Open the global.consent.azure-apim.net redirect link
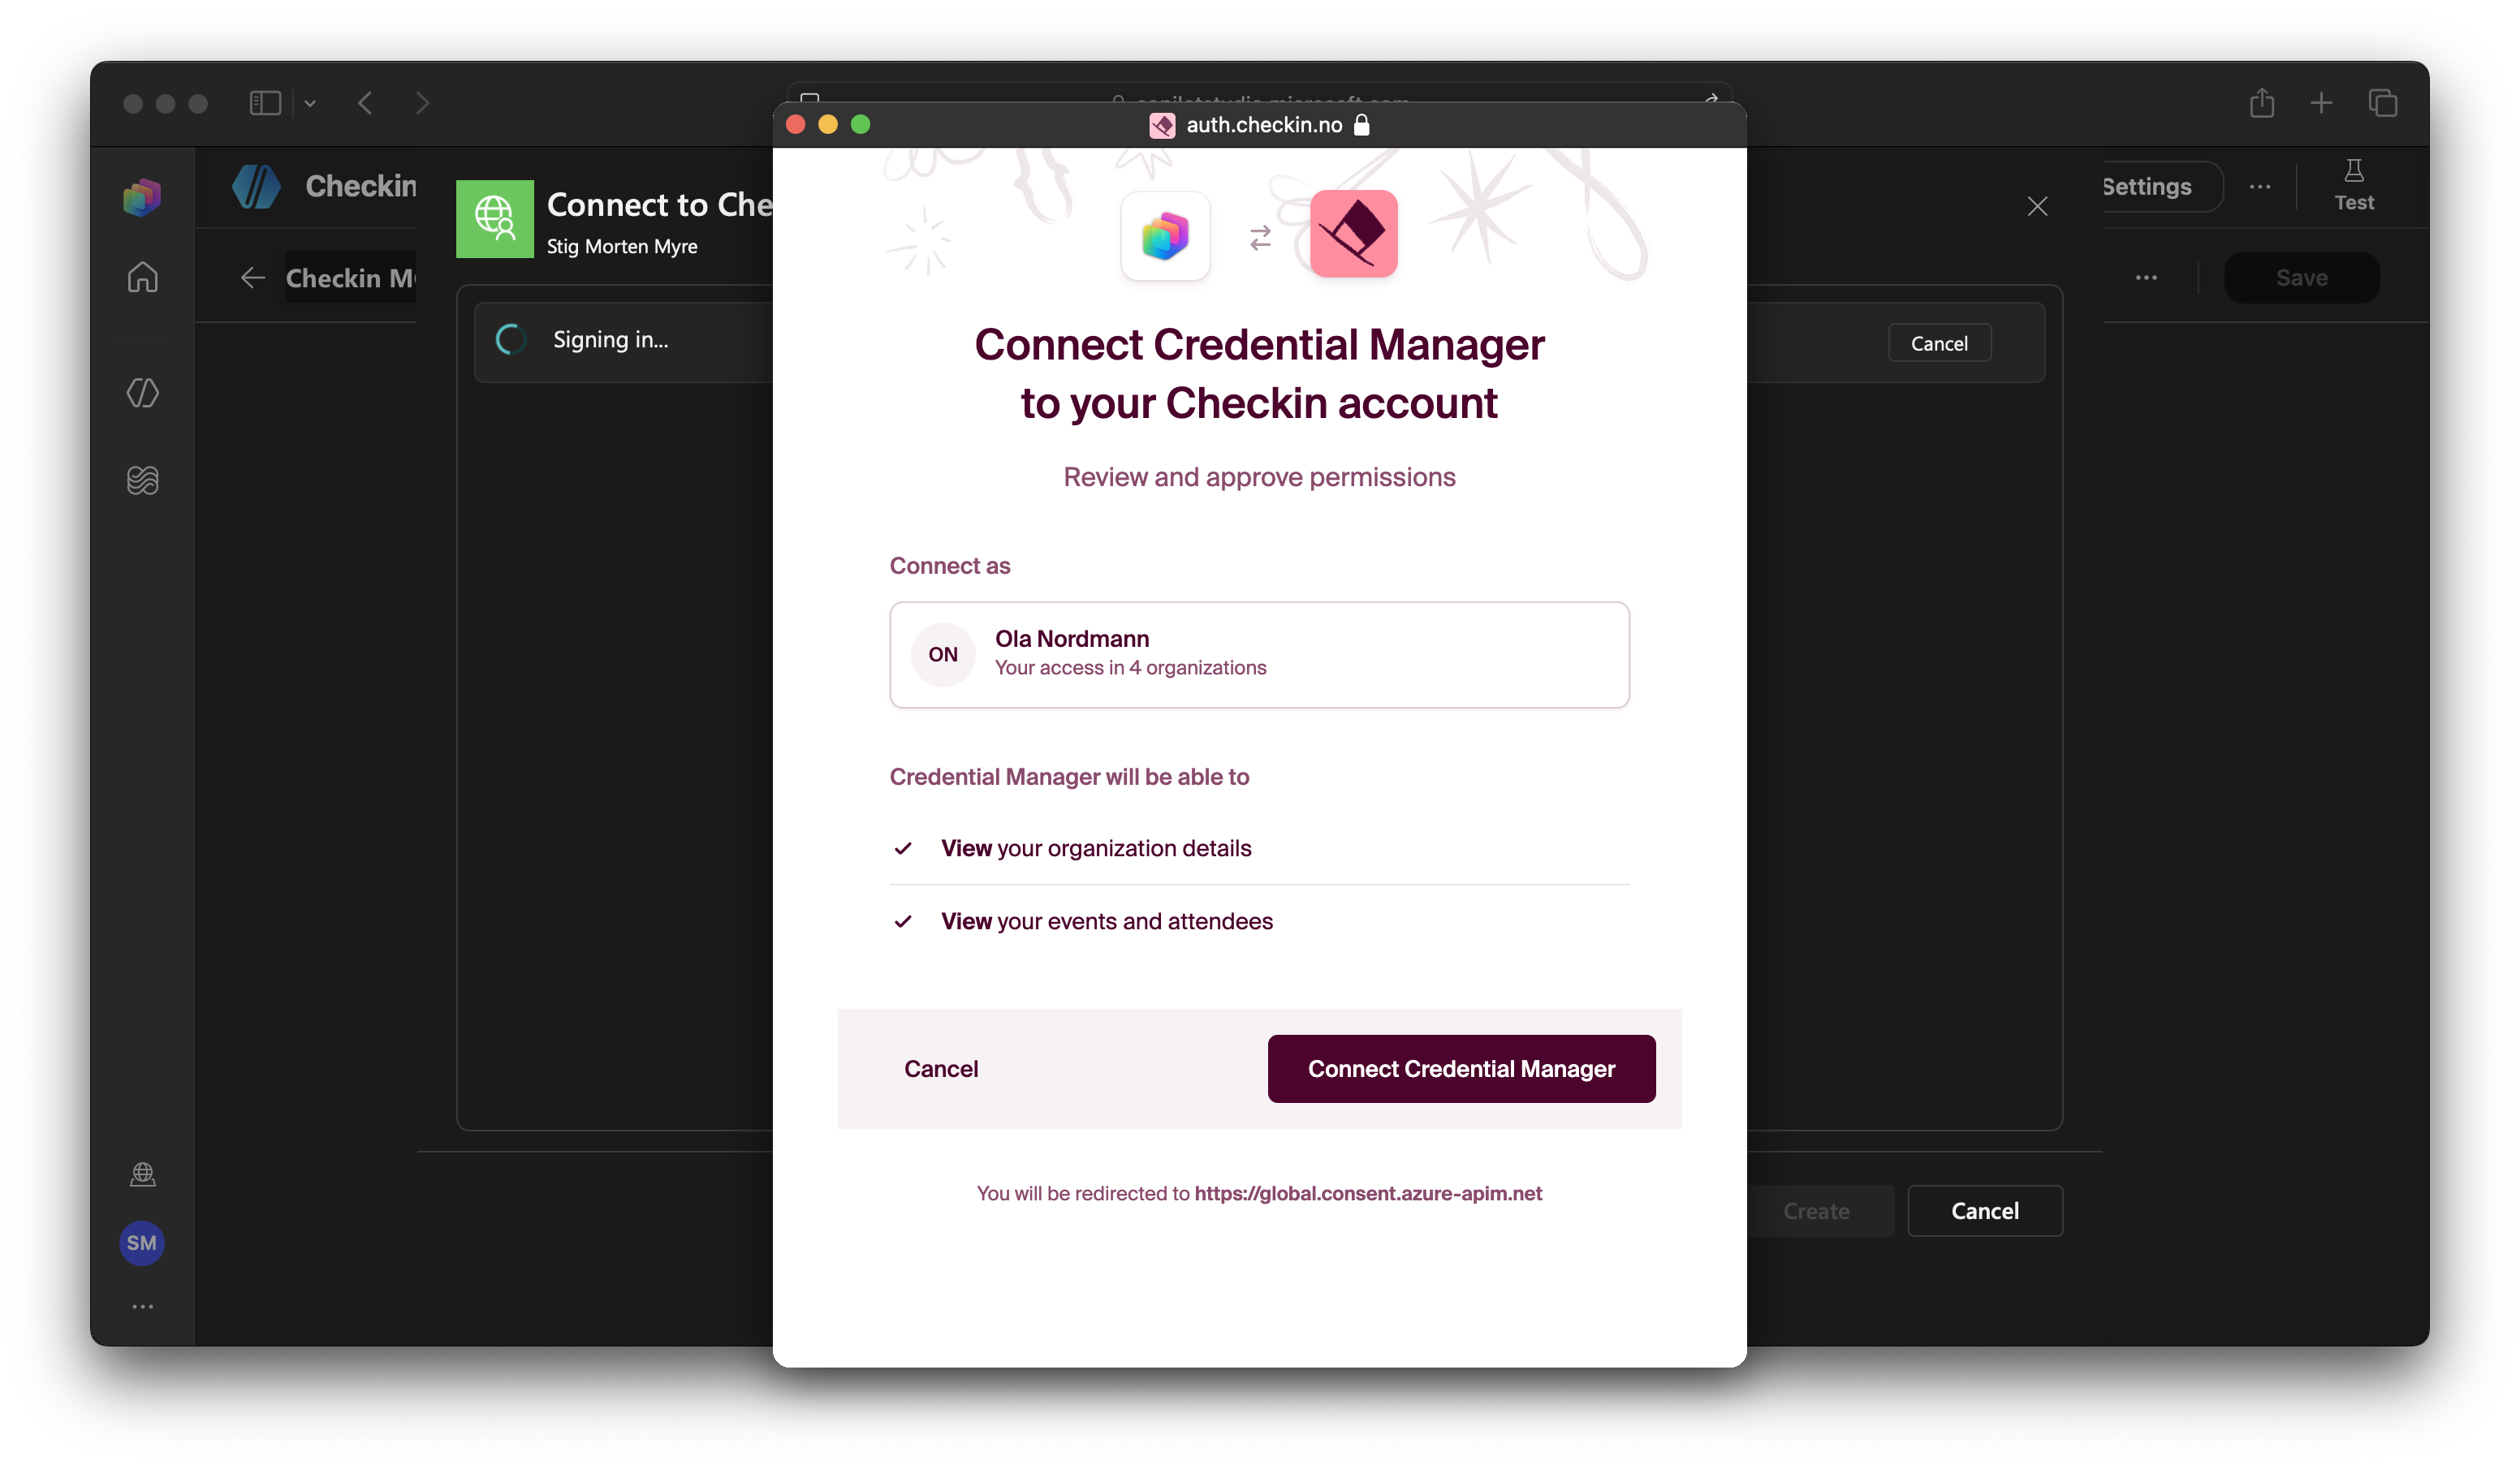2520x1469 pixels. pos(1368,1193)
